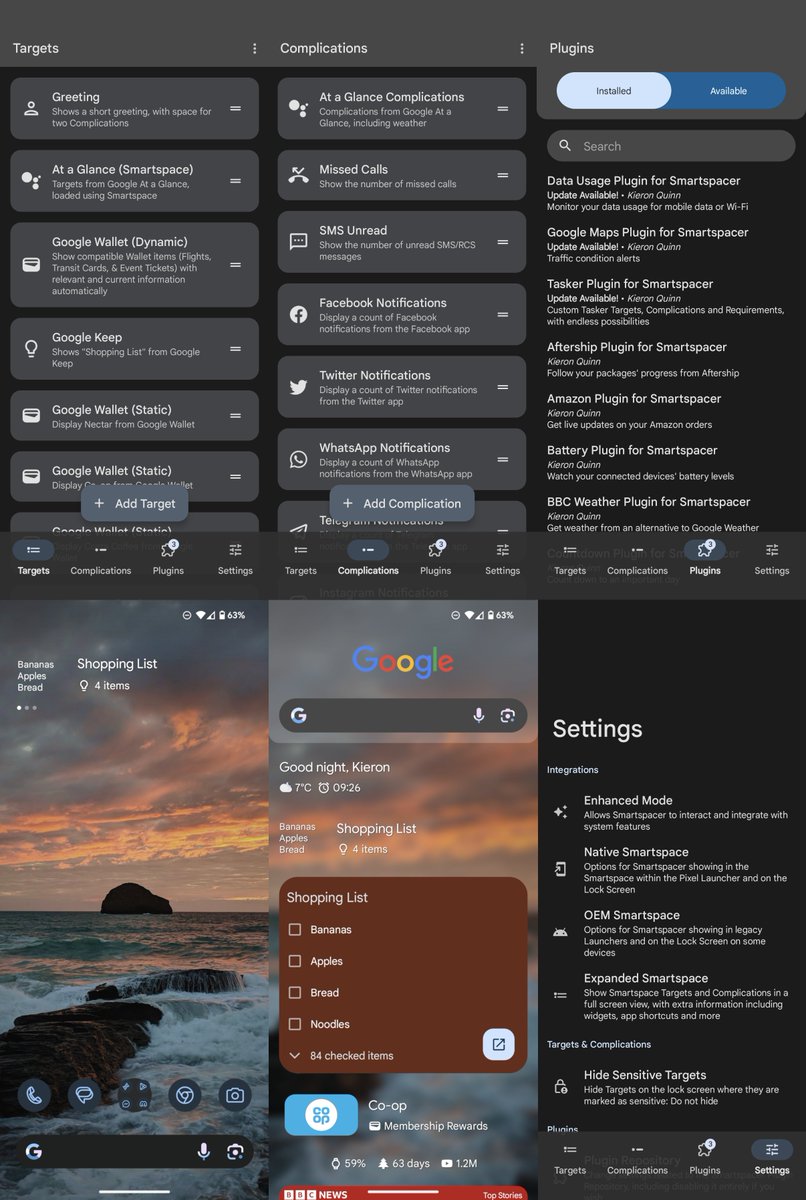Image resolution: width=806 pixels, height=1200 pixels.
Task: Tap the SMS Unread message icon
Action: click(x=298, y=241)
